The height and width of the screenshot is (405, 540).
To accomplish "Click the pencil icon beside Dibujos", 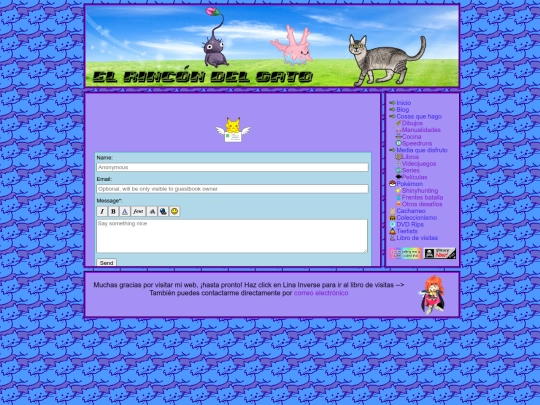I will click(398, 123).
